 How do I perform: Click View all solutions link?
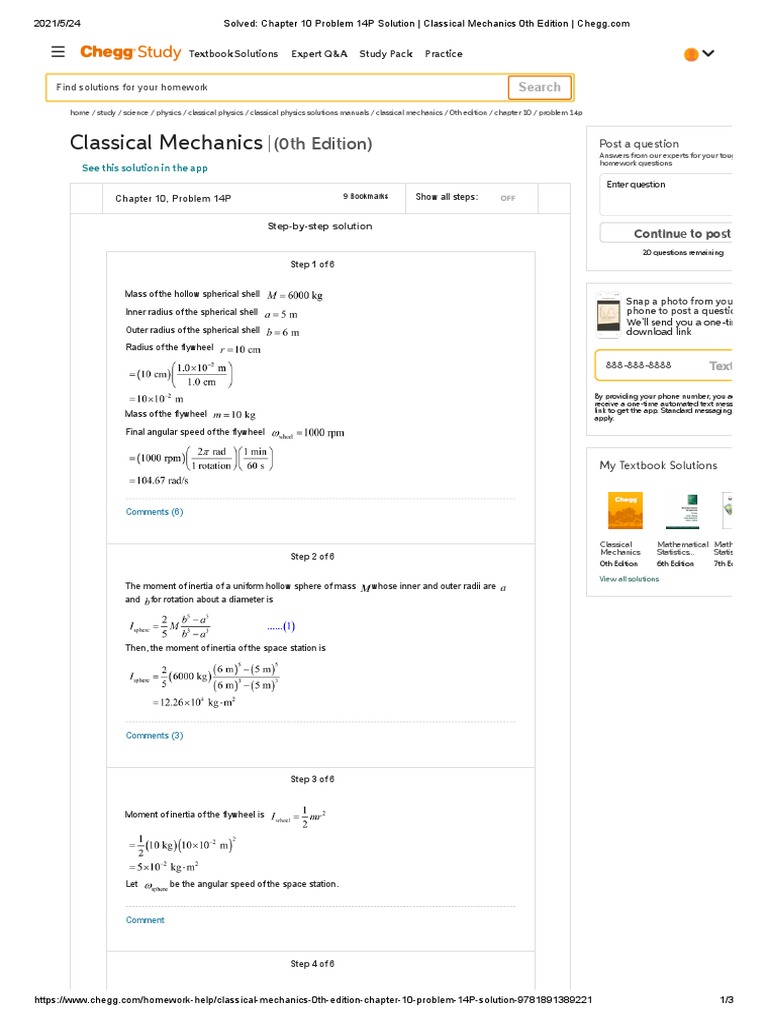pos(629,579)
